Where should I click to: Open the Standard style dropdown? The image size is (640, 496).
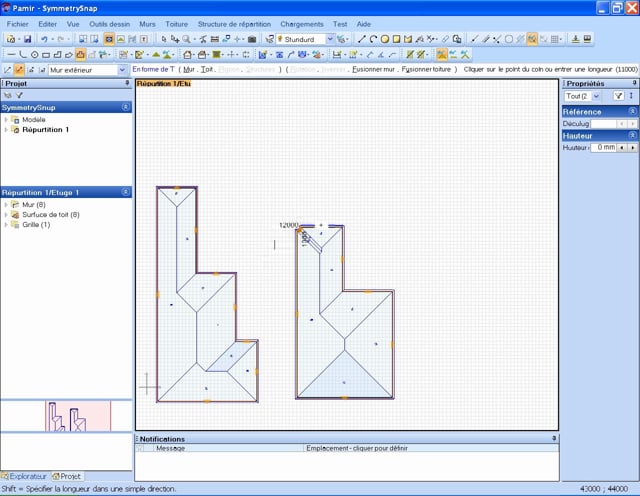pos(330,39)
